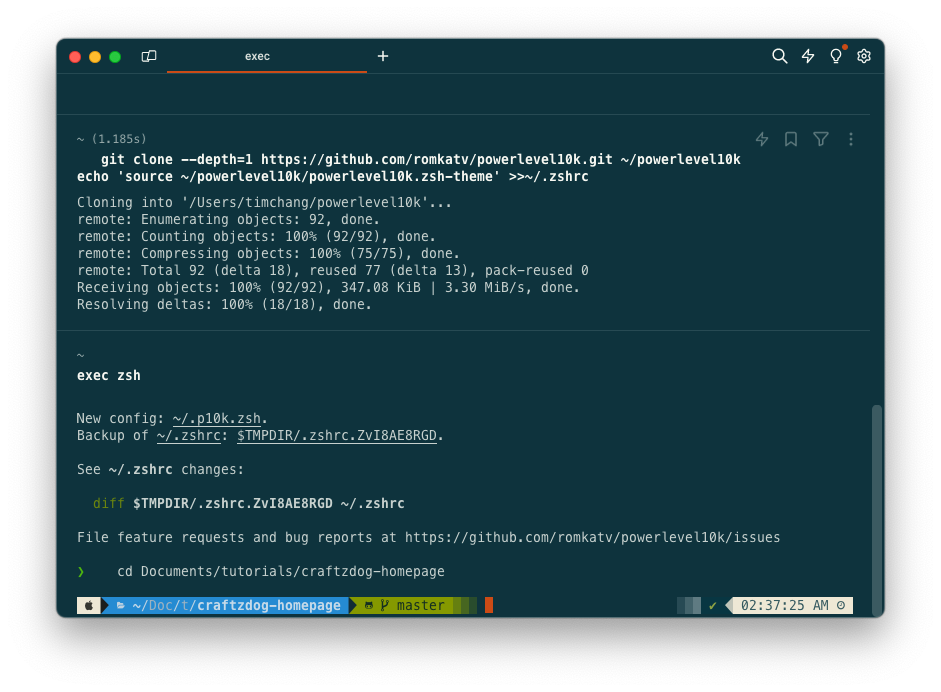Click the 'Receiving objects' output line
Screen dimensions: 941x692
tap(328, 287)
